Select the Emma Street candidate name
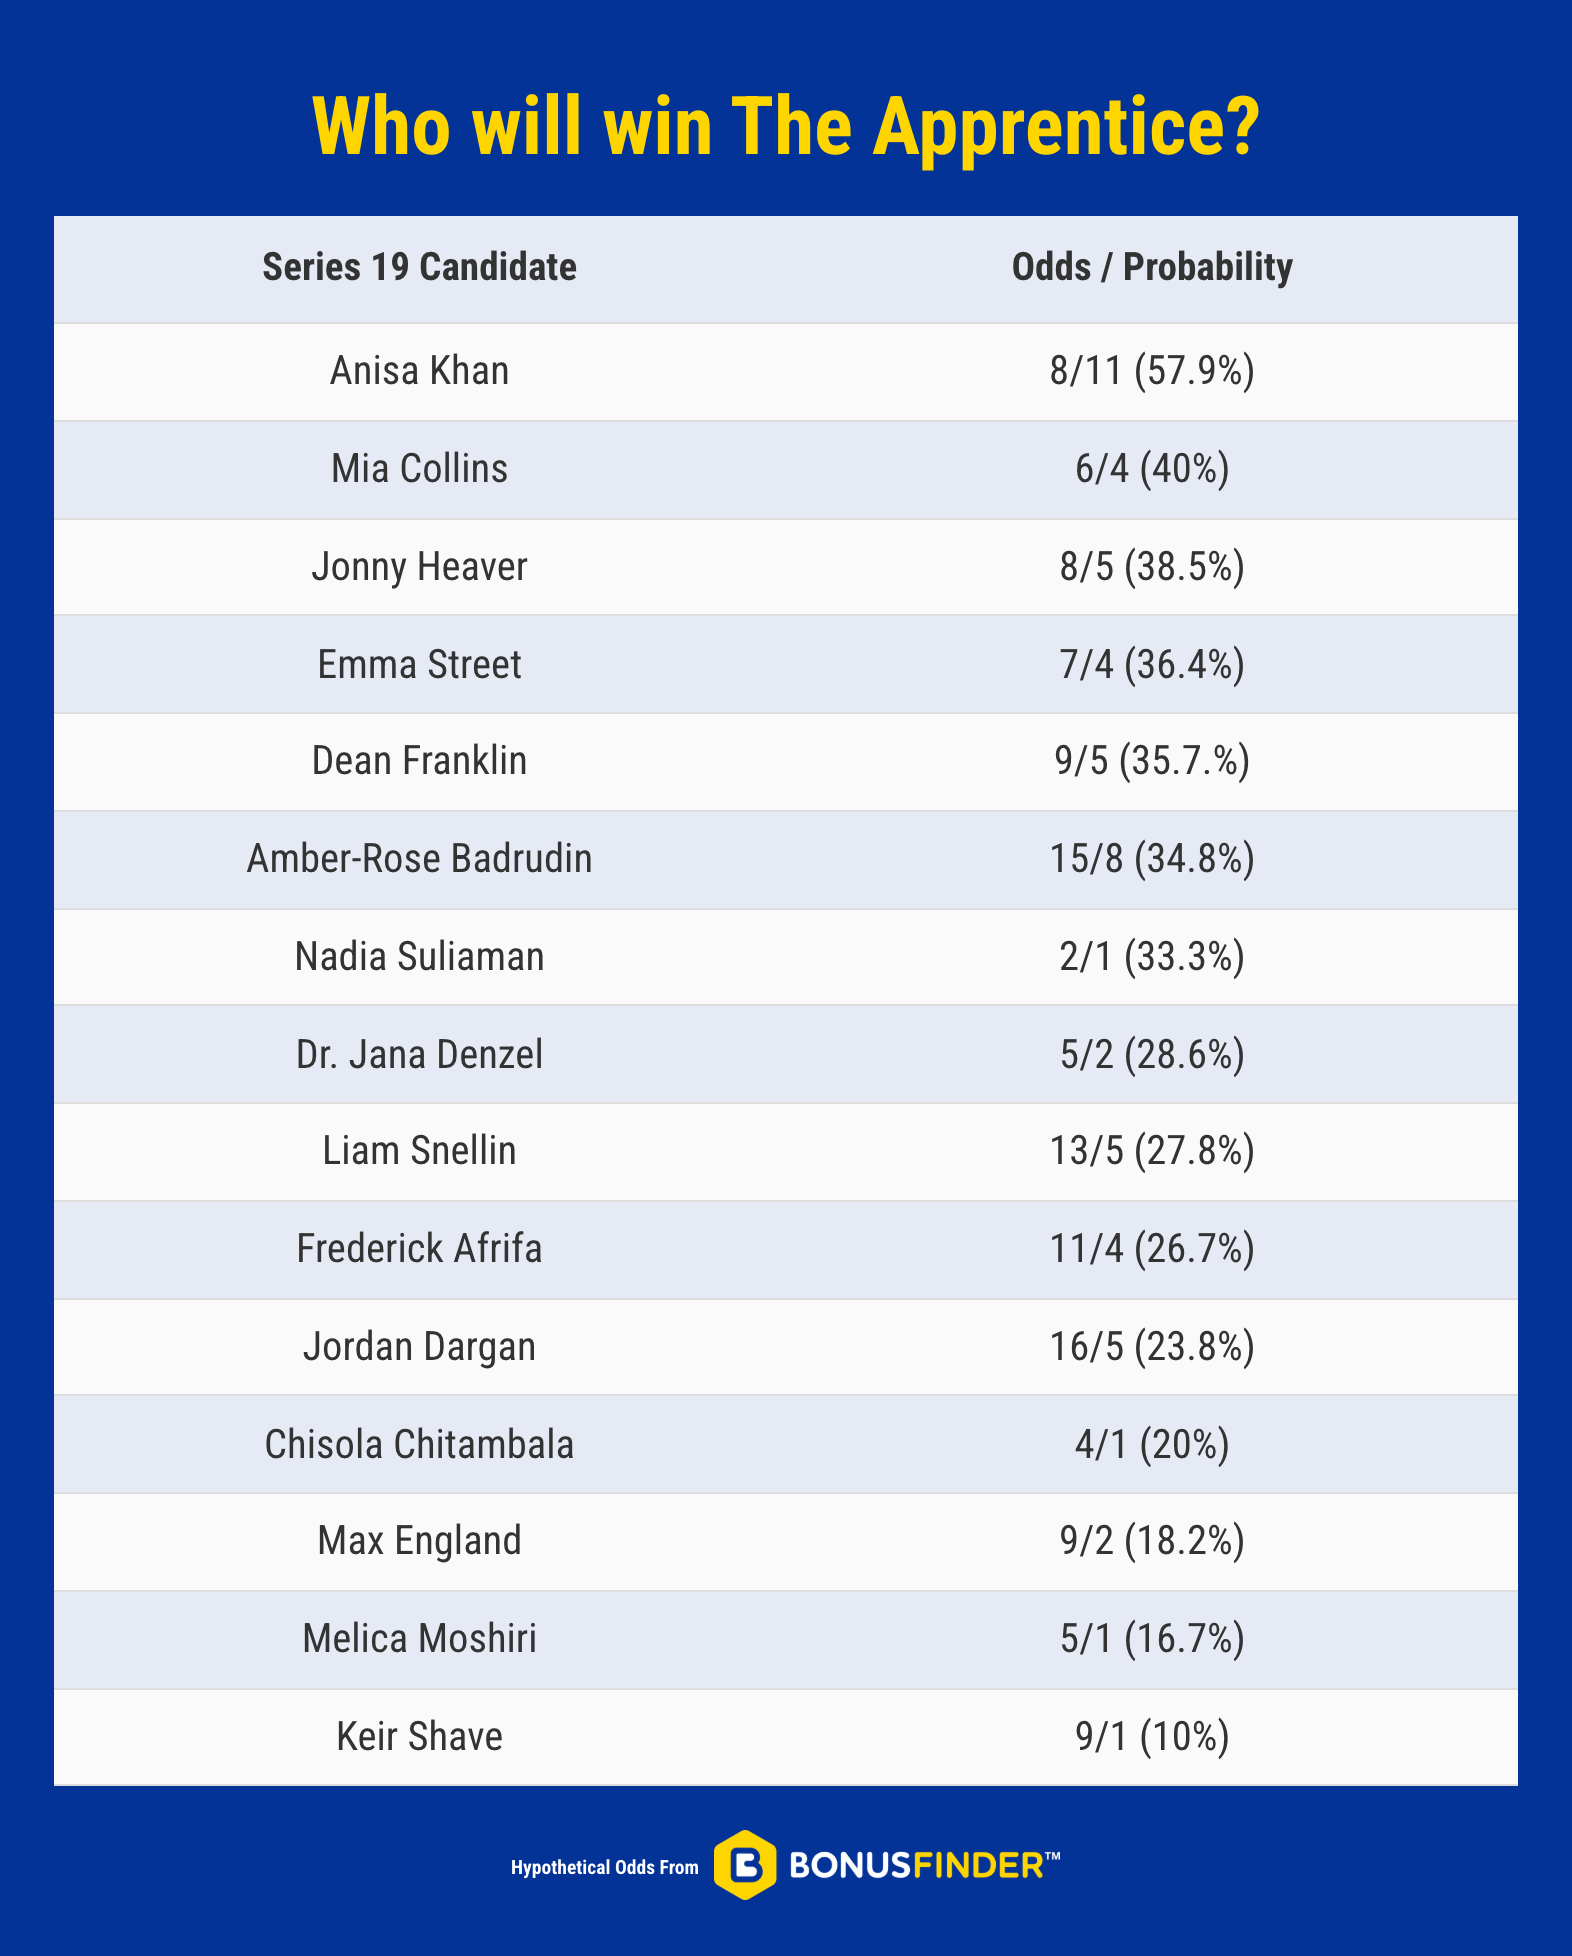Screen dimensions: 1572x1956 coord(419,665)
